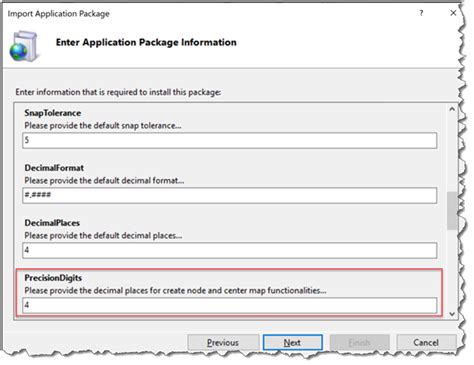Click the PrecisionDigits input field
The width and height of the screenshot is (474, 365).
pyautogui.click(x=230, y=305)
